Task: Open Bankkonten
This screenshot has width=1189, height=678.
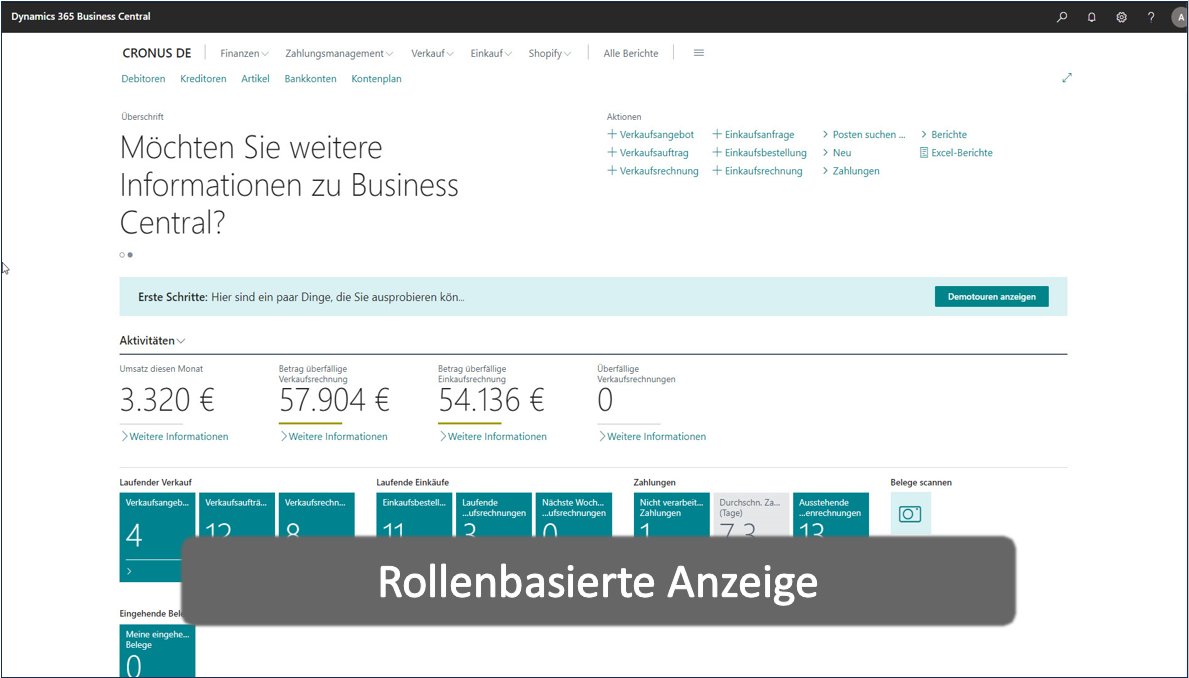Action: [310, 79]
